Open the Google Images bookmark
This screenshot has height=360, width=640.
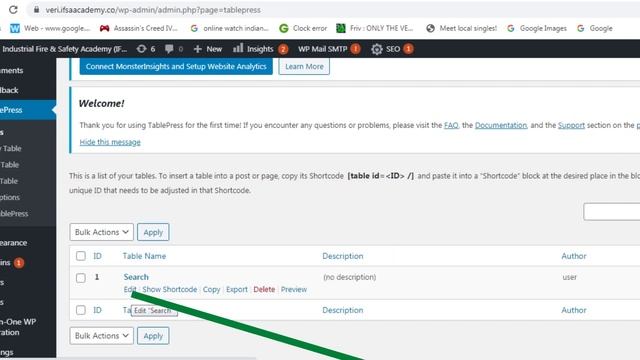(x=536, y=28)
